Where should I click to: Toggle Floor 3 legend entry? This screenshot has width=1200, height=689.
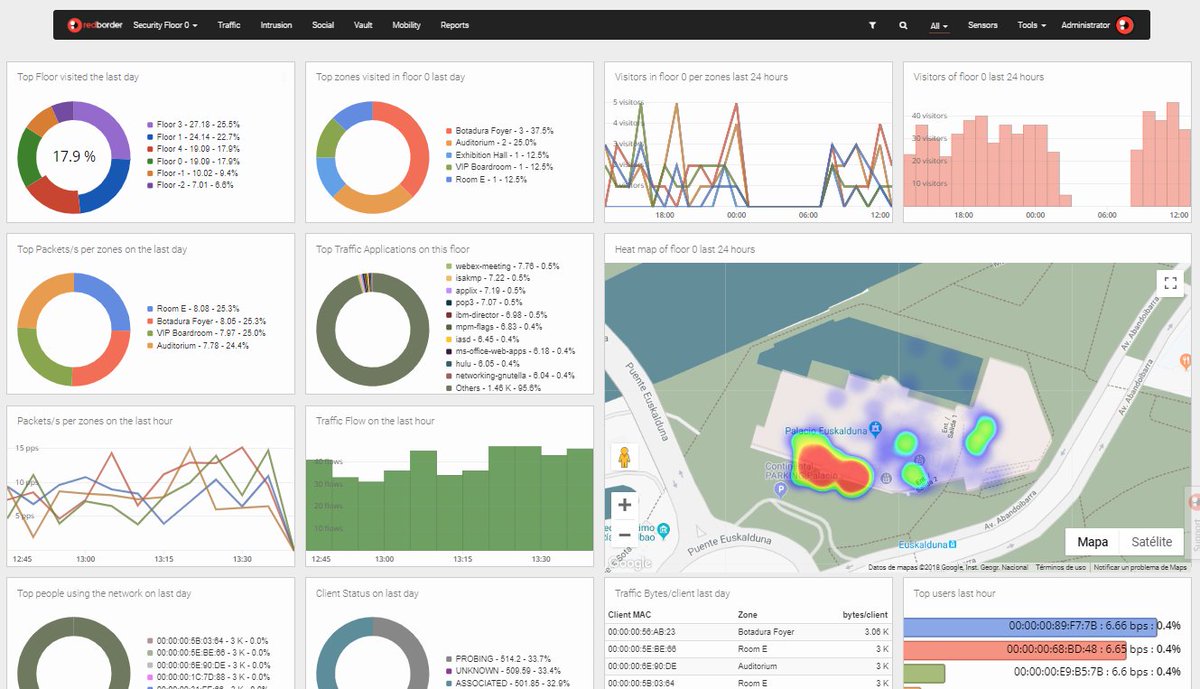coord(193,124)
